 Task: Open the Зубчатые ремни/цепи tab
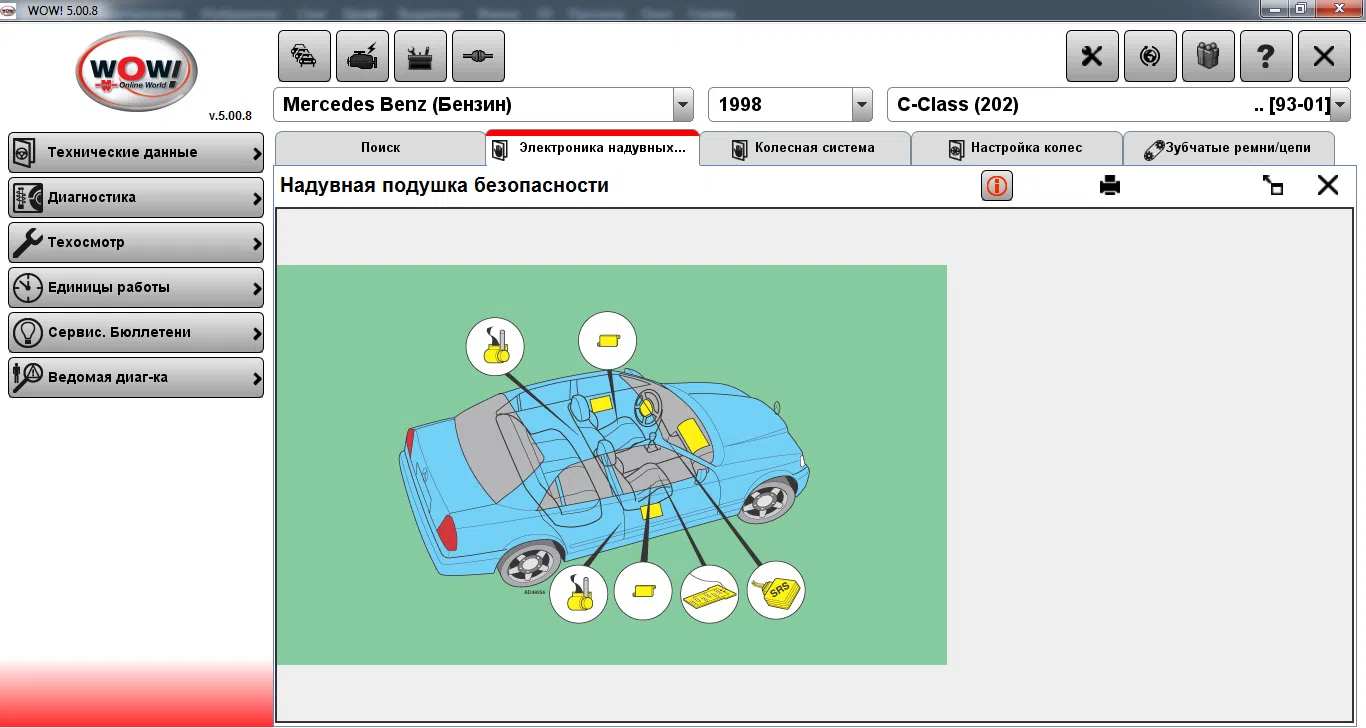click(1229, 148)
